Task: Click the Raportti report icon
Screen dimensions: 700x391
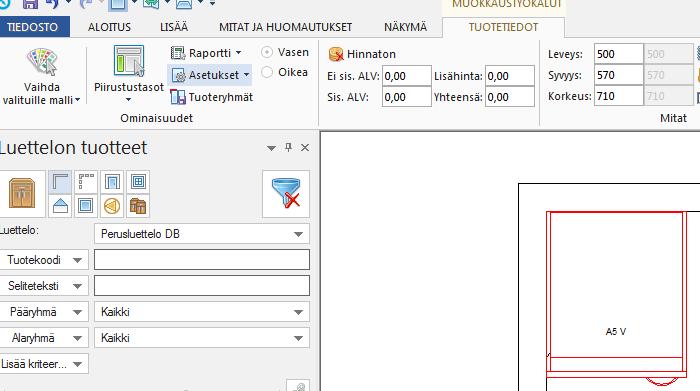Action: [x=178, y=53]
